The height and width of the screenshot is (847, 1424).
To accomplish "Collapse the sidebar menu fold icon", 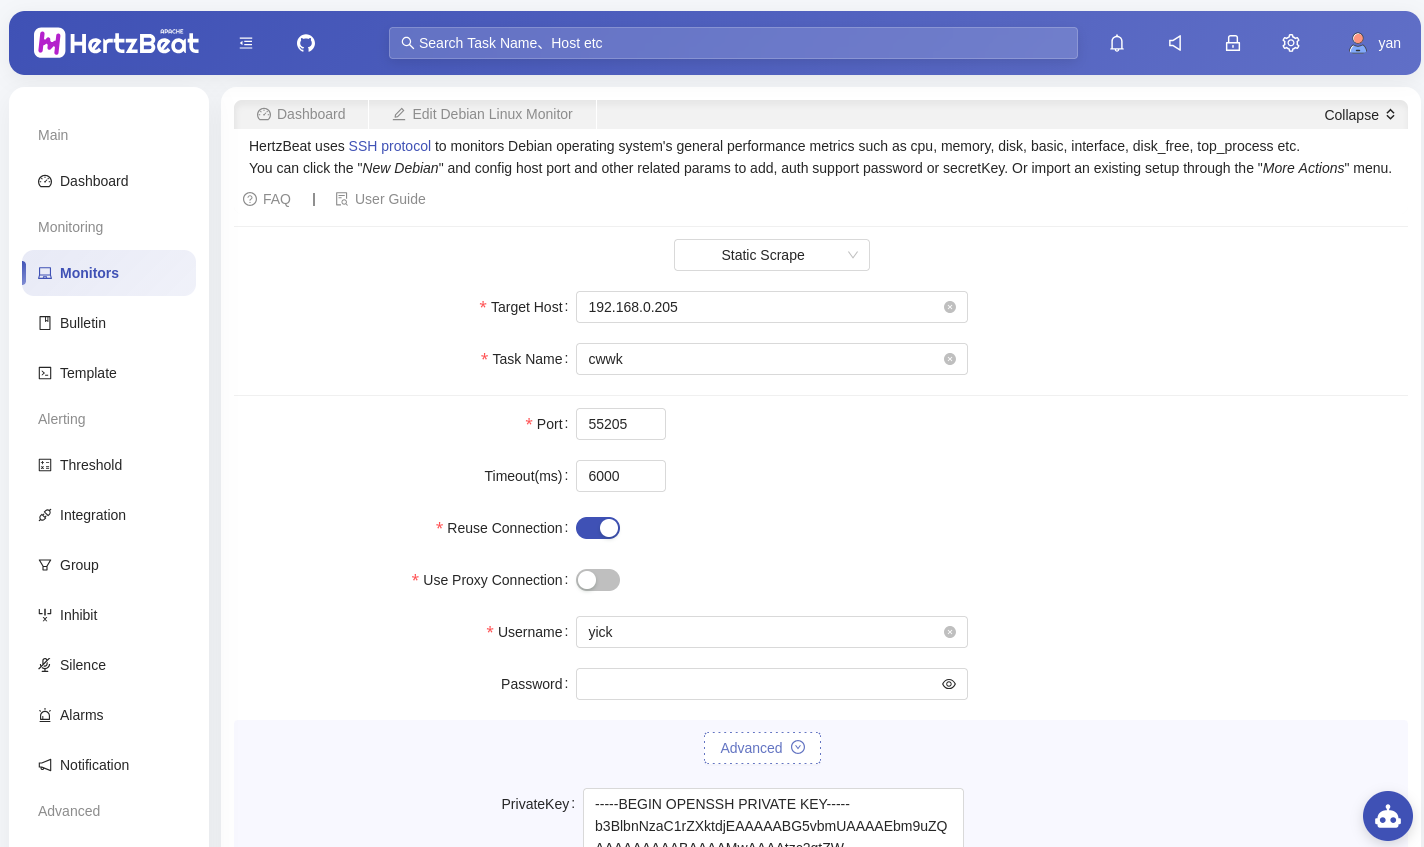I will [x=246, y=43].
